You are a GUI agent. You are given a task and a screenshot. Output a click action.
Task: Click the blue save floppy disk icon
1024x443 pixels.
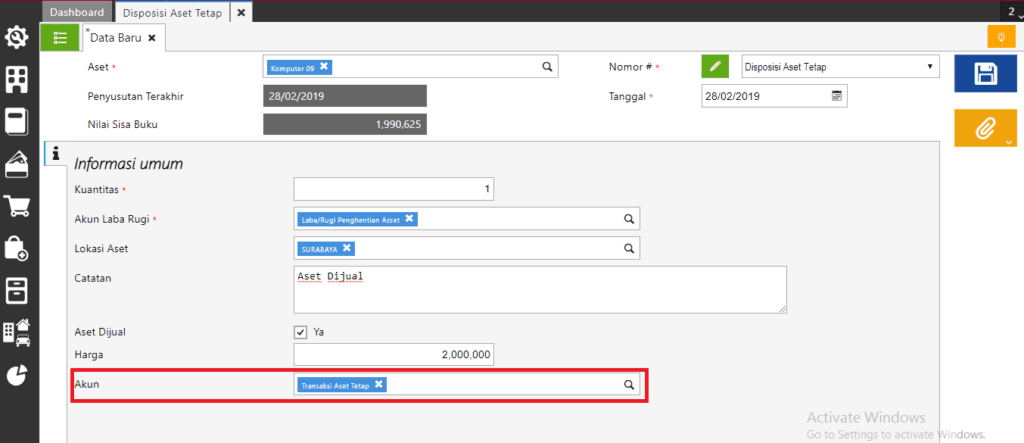(985, 76)
